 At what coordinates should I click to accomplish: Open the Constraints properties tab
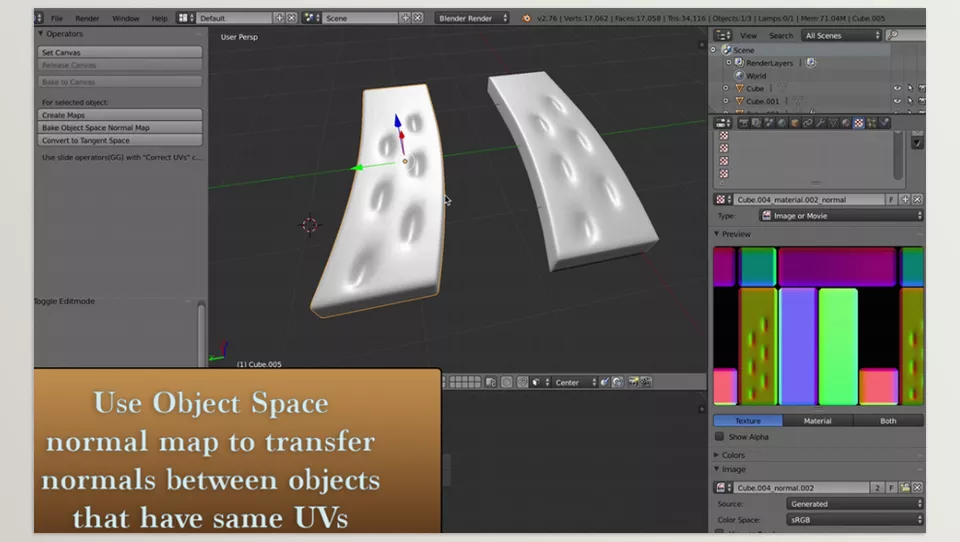(808, 123)
